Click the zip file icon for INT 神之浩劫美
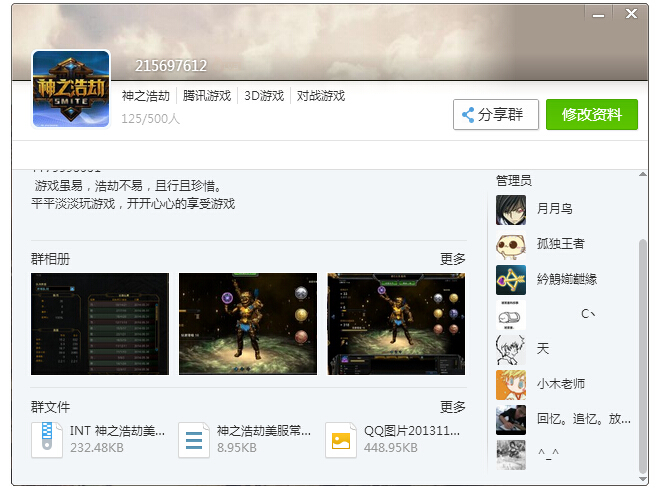 click(47, 440)
